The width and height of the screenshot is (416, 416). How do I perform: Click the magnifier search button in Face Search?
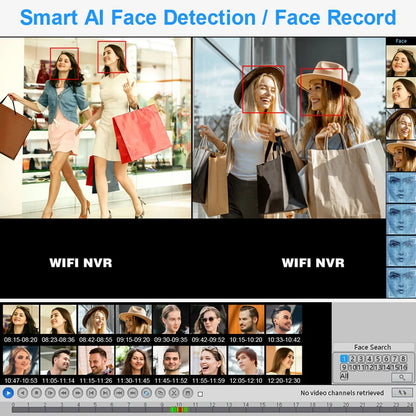pos(402,377)
